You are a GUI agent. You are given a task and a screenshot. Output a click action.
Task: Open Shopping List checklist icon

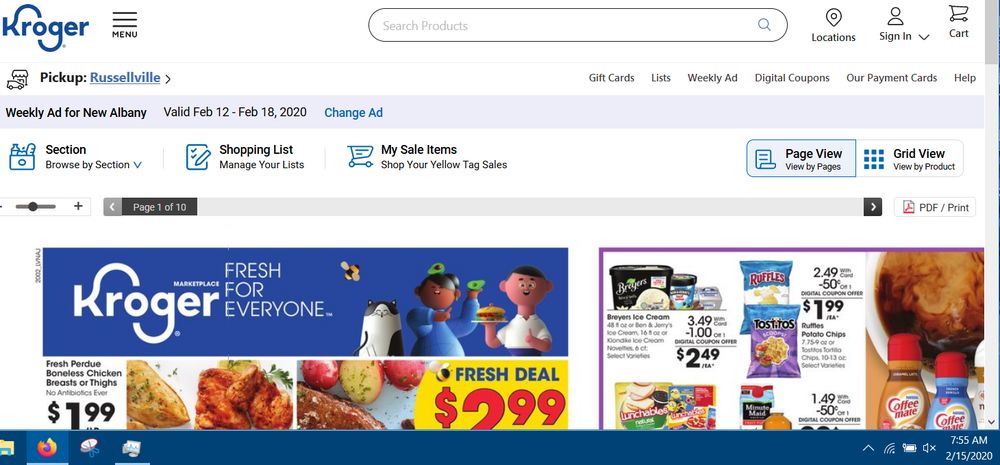(198, 157)
